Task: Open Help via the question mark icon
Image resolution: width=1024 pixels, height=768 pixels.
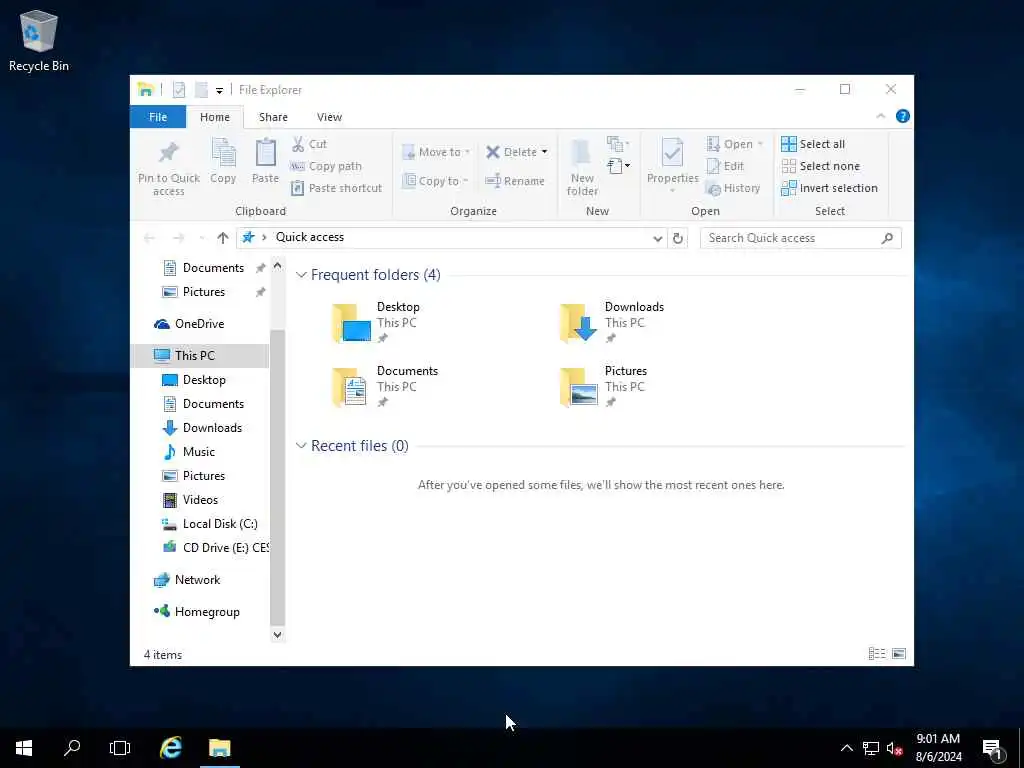Action: tap(903, 116)
